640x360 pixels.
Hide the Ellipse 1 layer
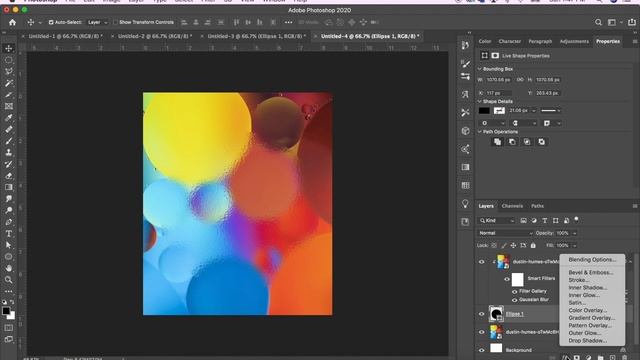481,314
